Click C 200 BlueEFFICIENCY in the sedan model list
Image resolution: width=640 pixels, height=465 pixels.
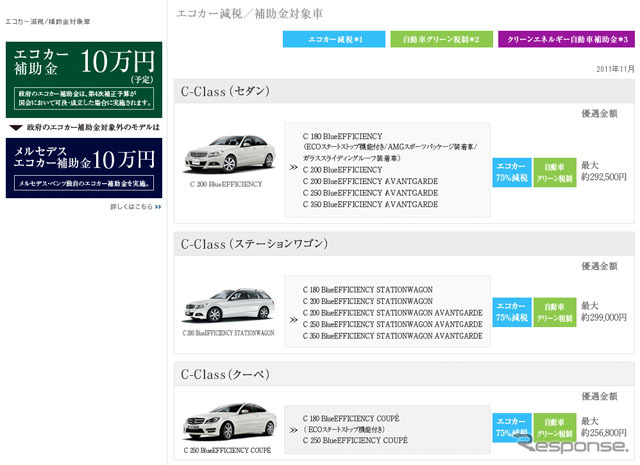(342, 170)
